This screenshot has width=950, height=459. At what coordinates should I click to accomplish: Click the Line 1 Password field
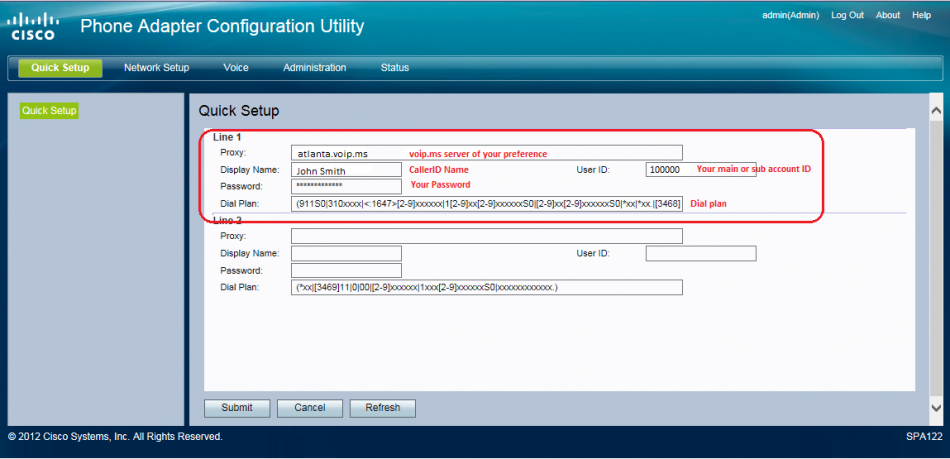(347, 186)
